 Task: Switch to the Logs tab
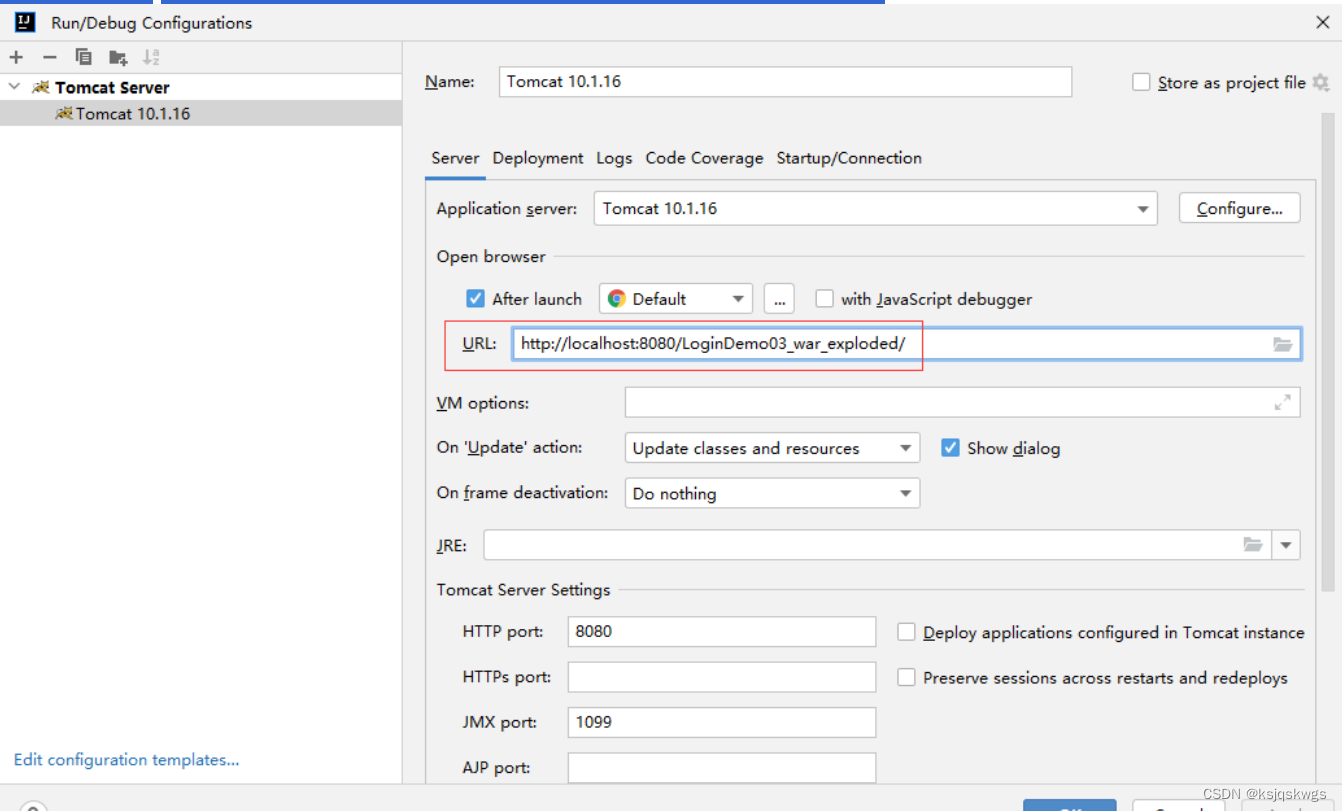click(x=614, y=158)
